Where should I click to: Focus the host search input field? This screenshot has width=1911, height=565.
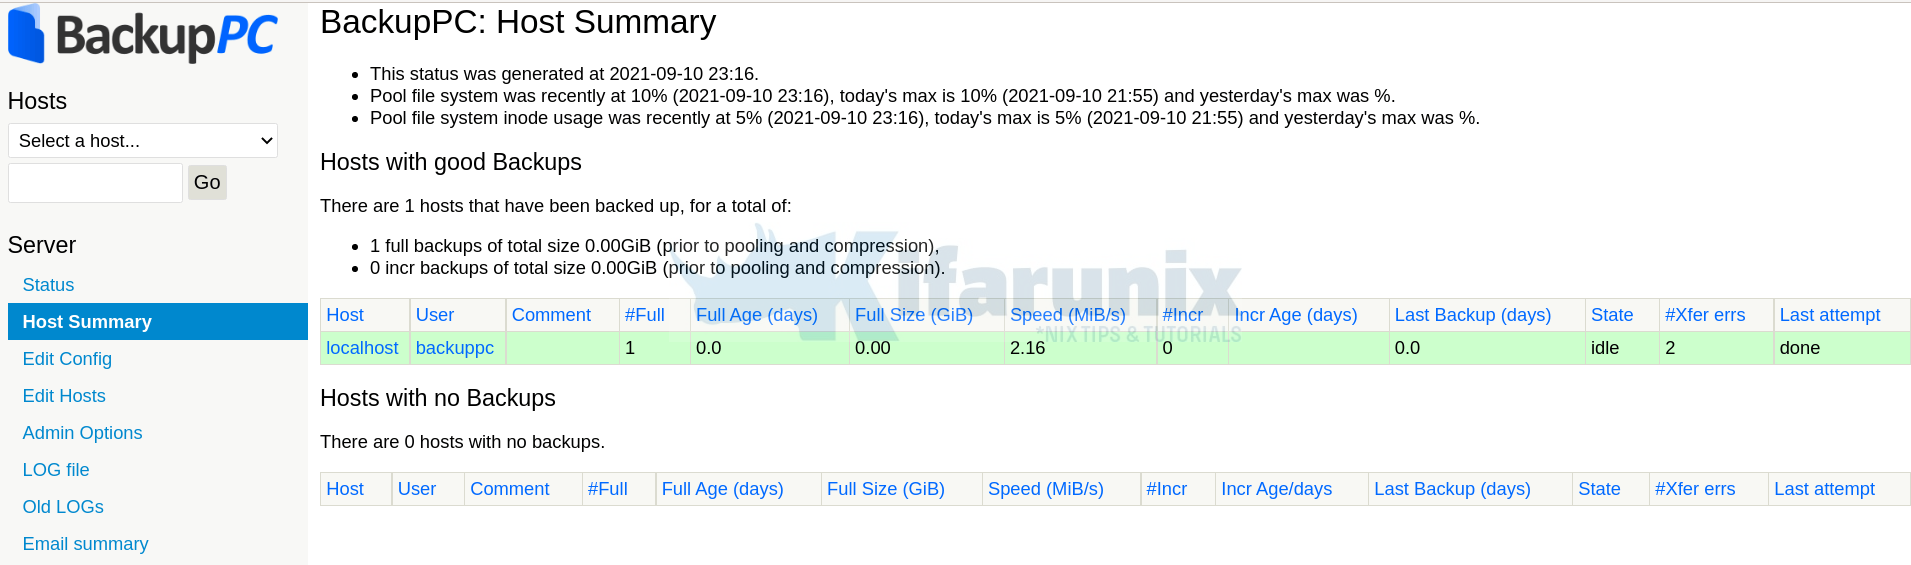95,183
